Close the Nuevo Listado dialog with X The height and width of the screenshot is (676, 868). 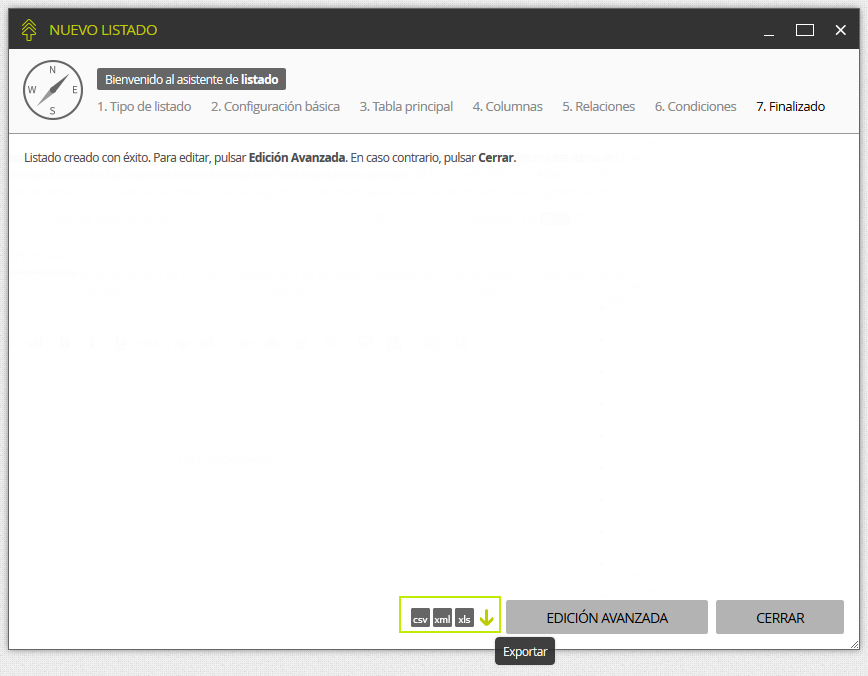[840, 30]
